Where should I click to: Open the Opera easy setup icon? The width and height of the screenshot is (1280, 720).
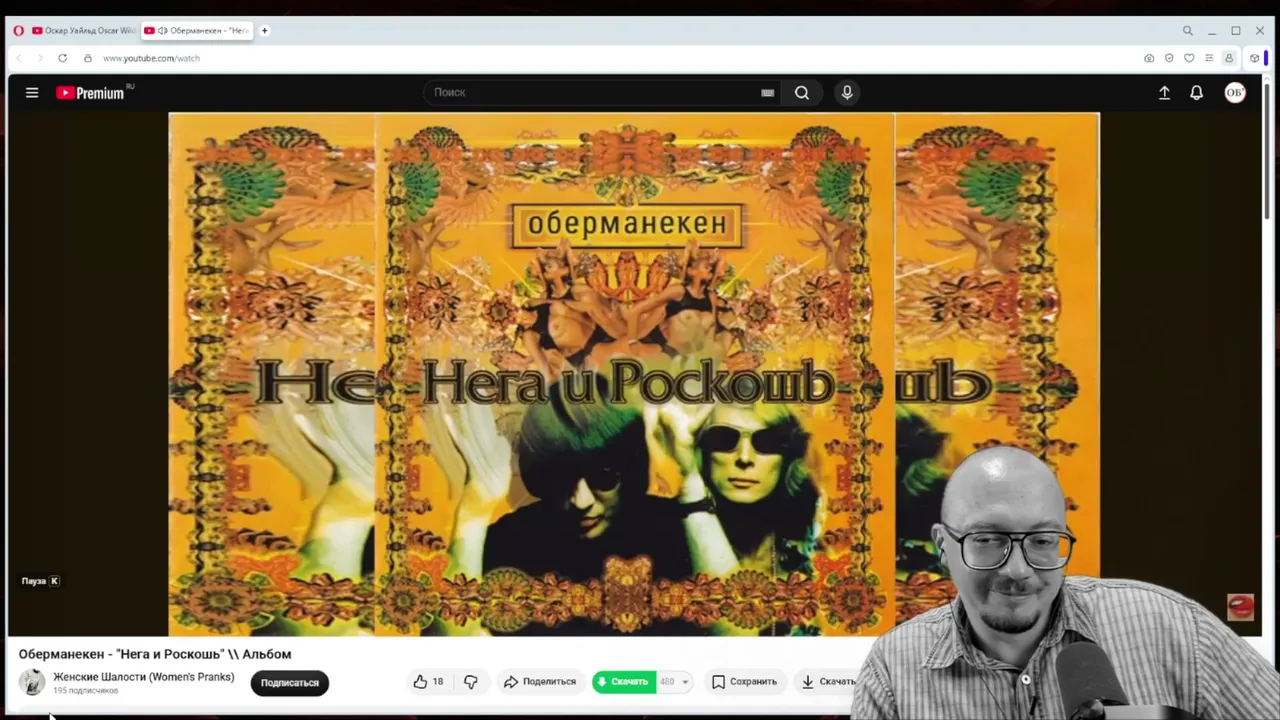[x=1209, y=58]
